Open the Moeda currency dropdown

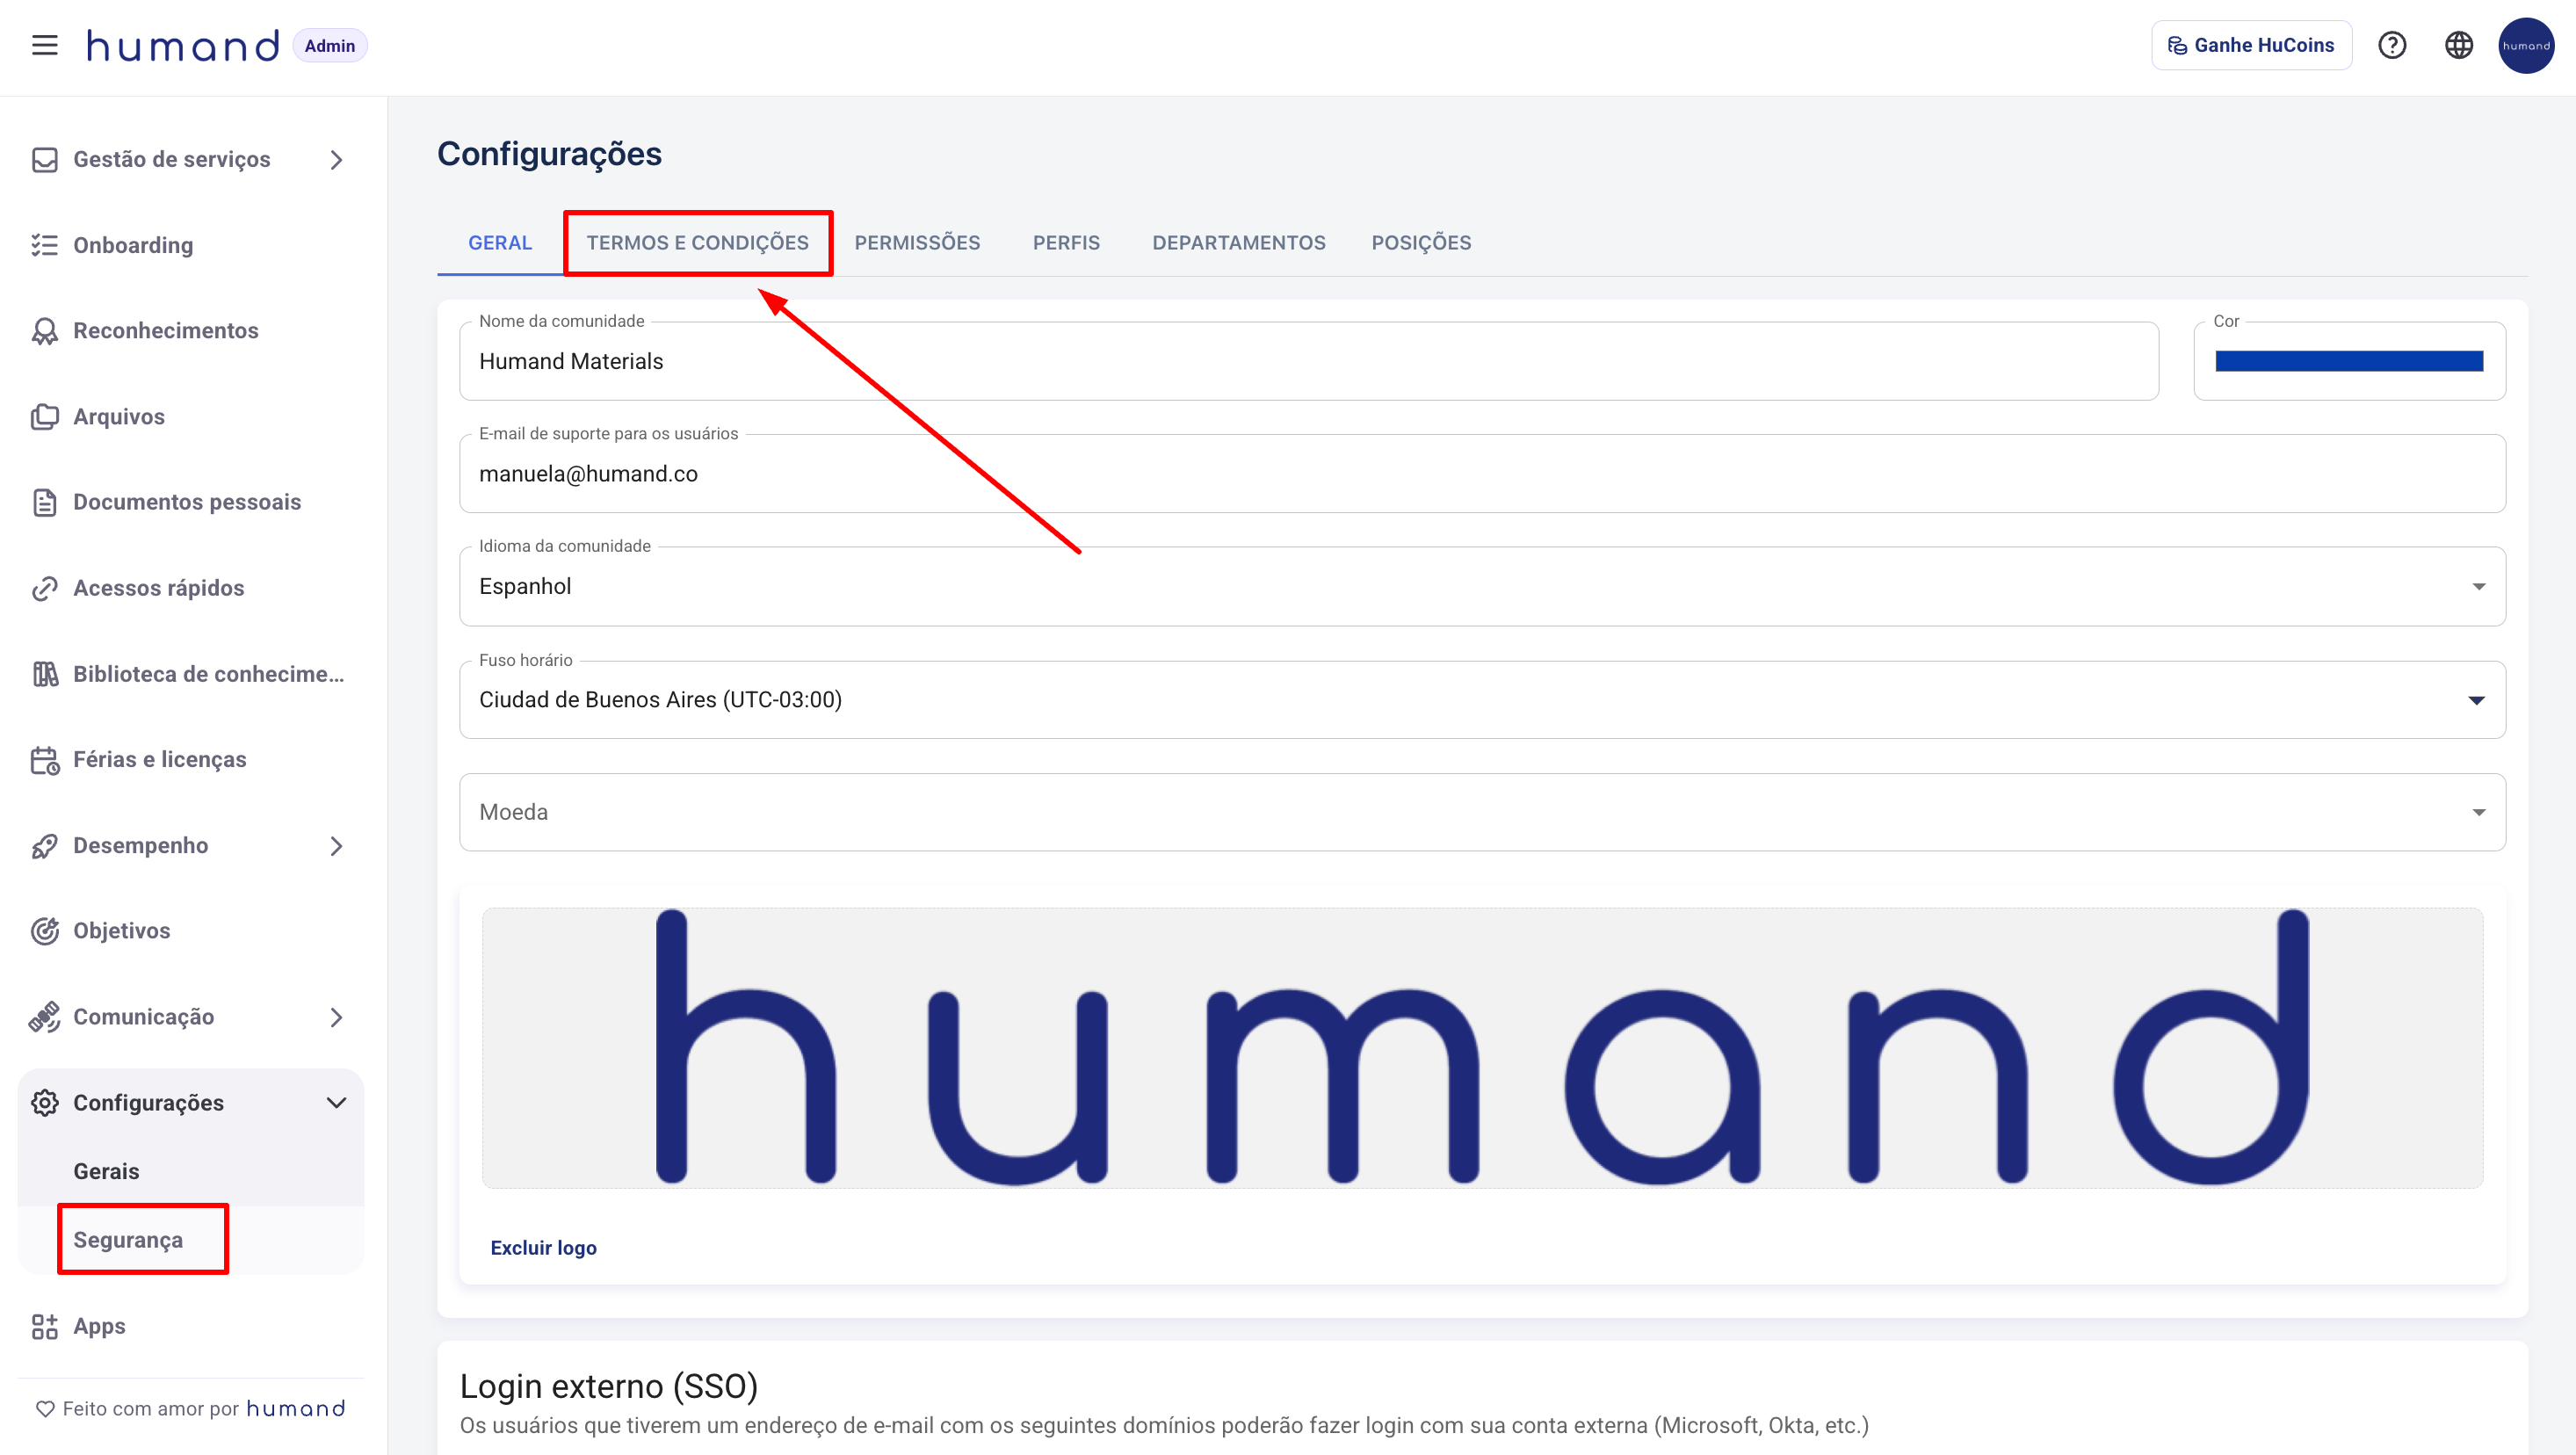pos(1482,812)
